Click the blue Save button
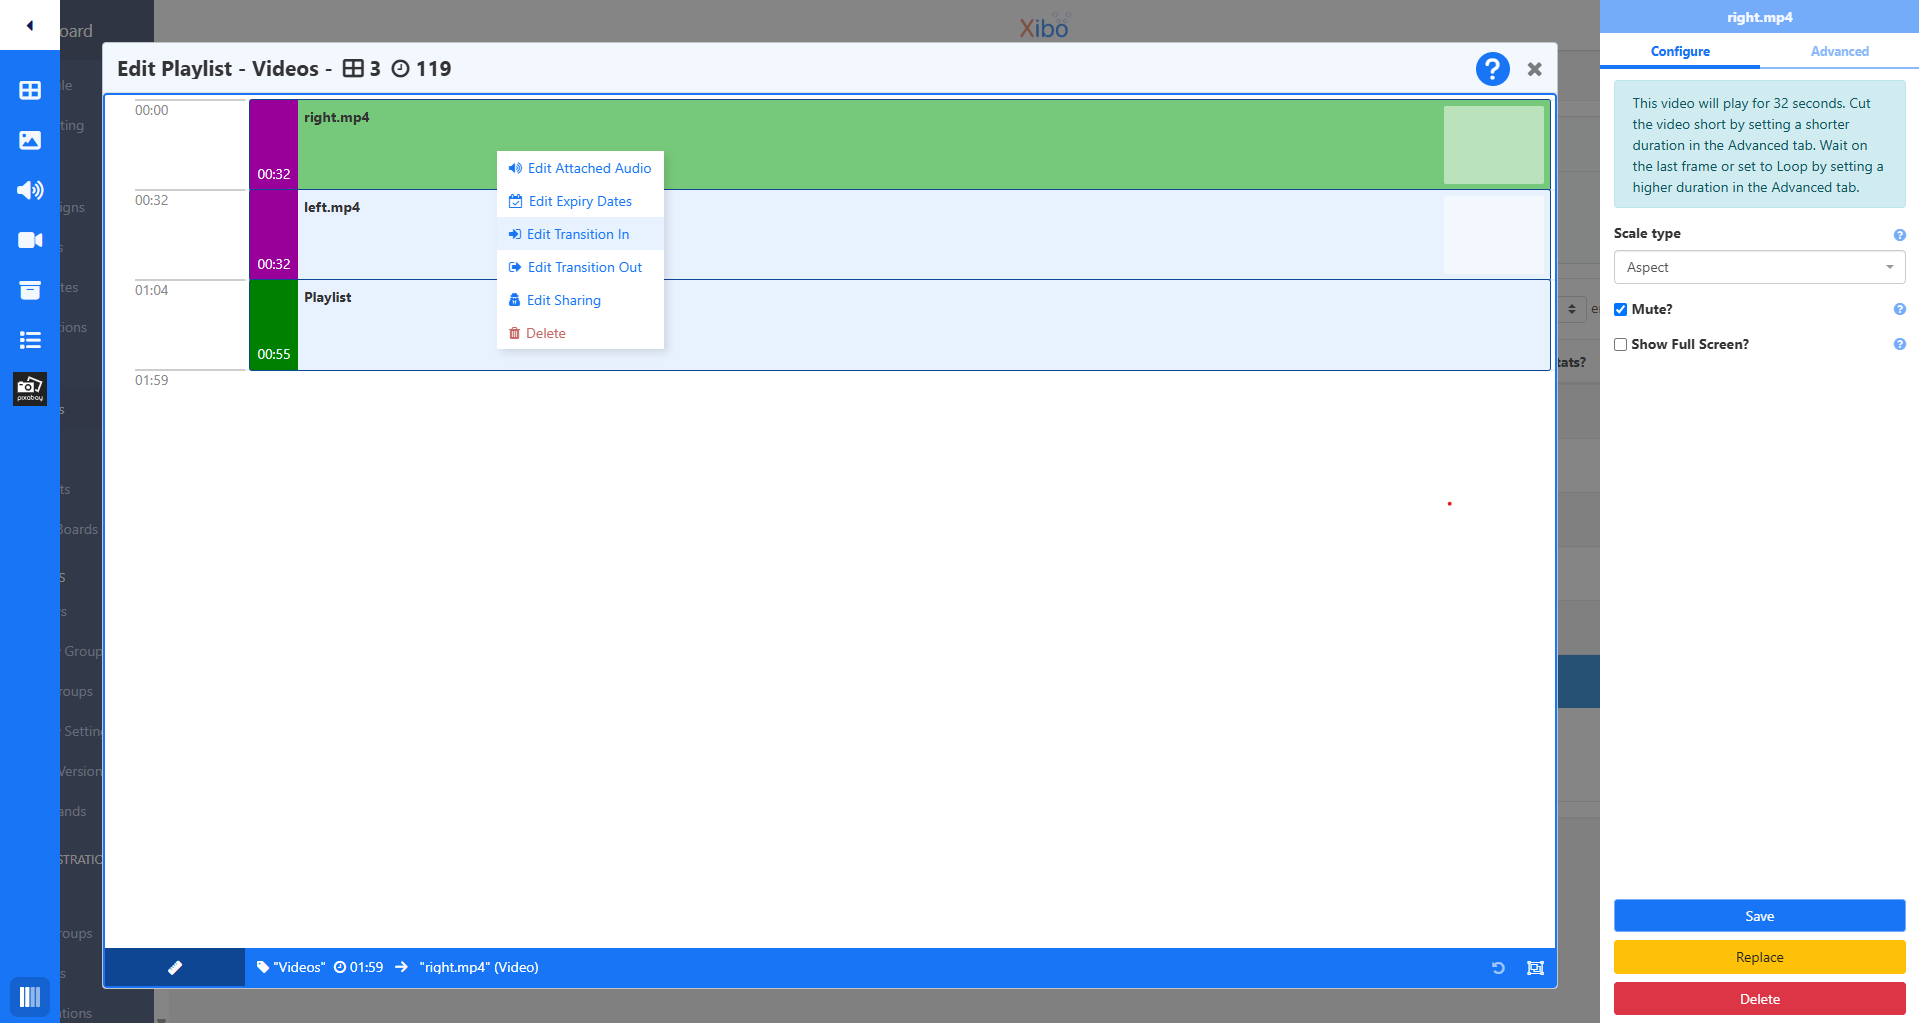 click(x=1758, y=916)
